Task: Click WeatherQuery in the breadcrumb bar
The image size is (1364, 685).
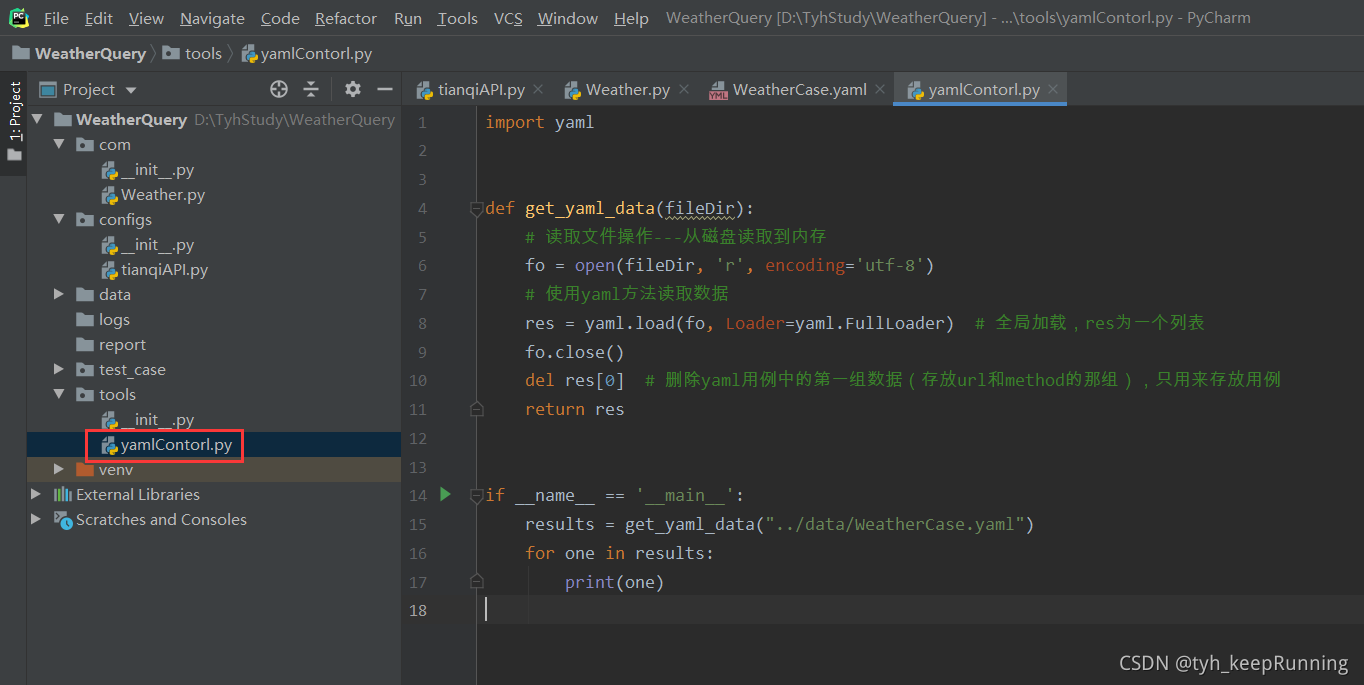Action: pos(79,53)
